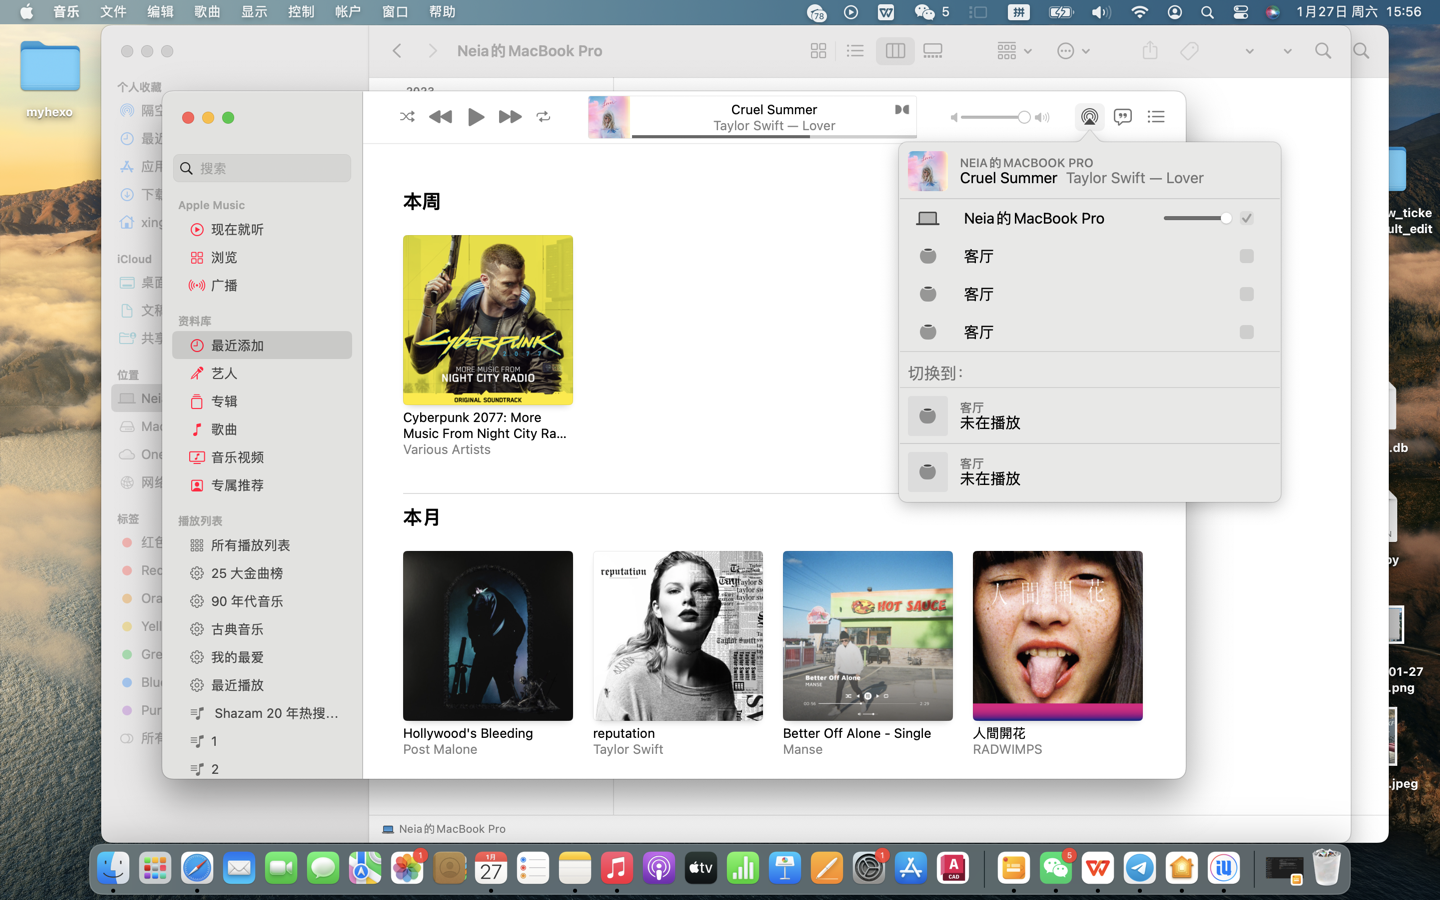Open Control Center in menu bar
This screenshot has height=900, width=1440.
(x=1240, y=12)
